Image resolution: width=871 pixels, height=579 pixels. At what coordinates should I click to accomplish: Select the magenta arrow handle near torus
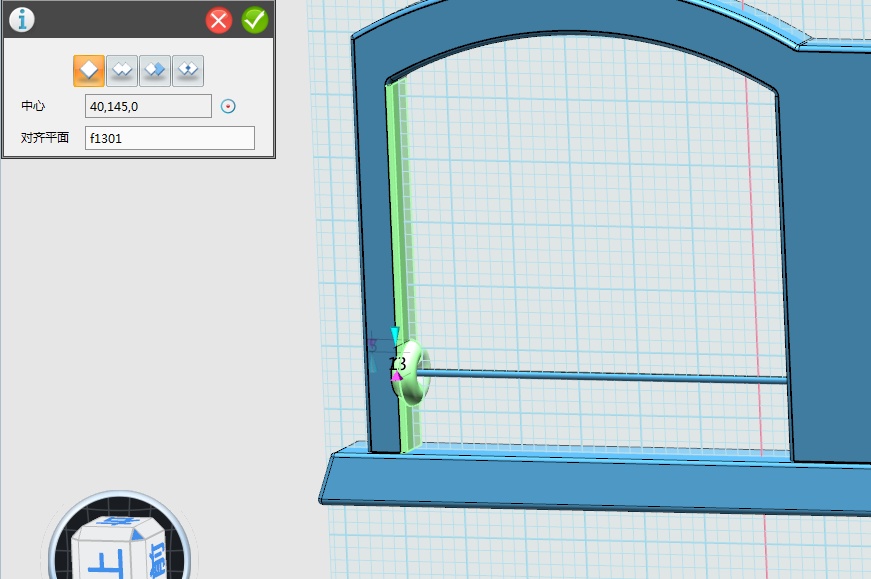(x=396, y=377)
